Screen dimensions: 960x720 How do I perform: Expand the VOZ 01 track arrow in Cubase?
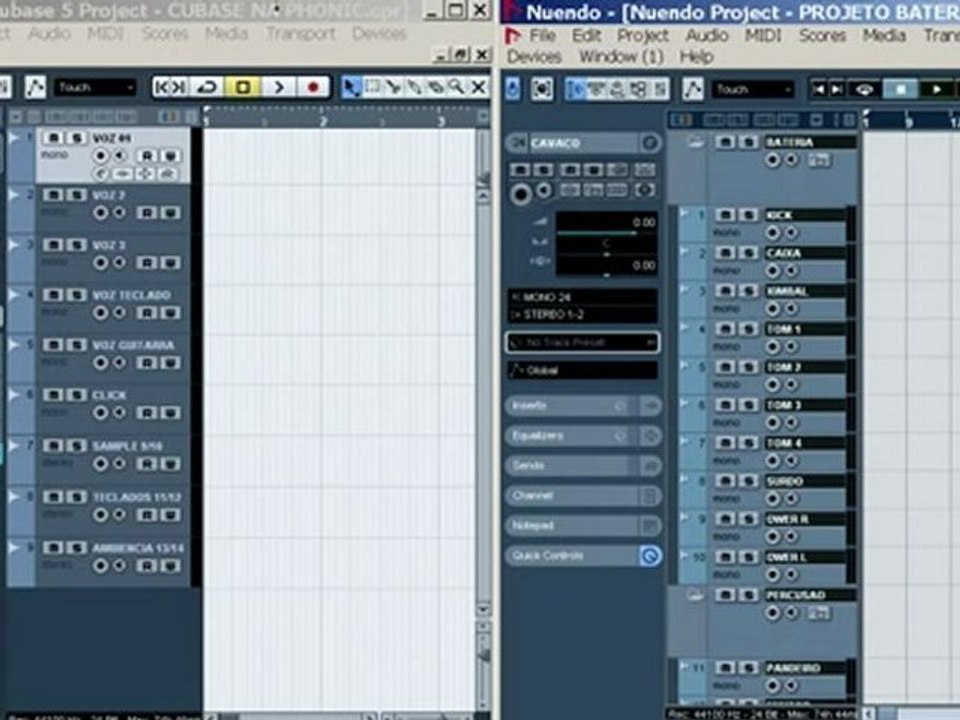[13, 138]
